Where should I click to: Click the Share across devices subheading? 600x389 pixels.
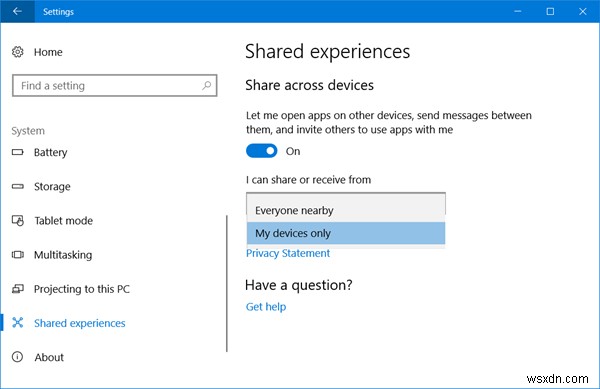pos(310,85)
